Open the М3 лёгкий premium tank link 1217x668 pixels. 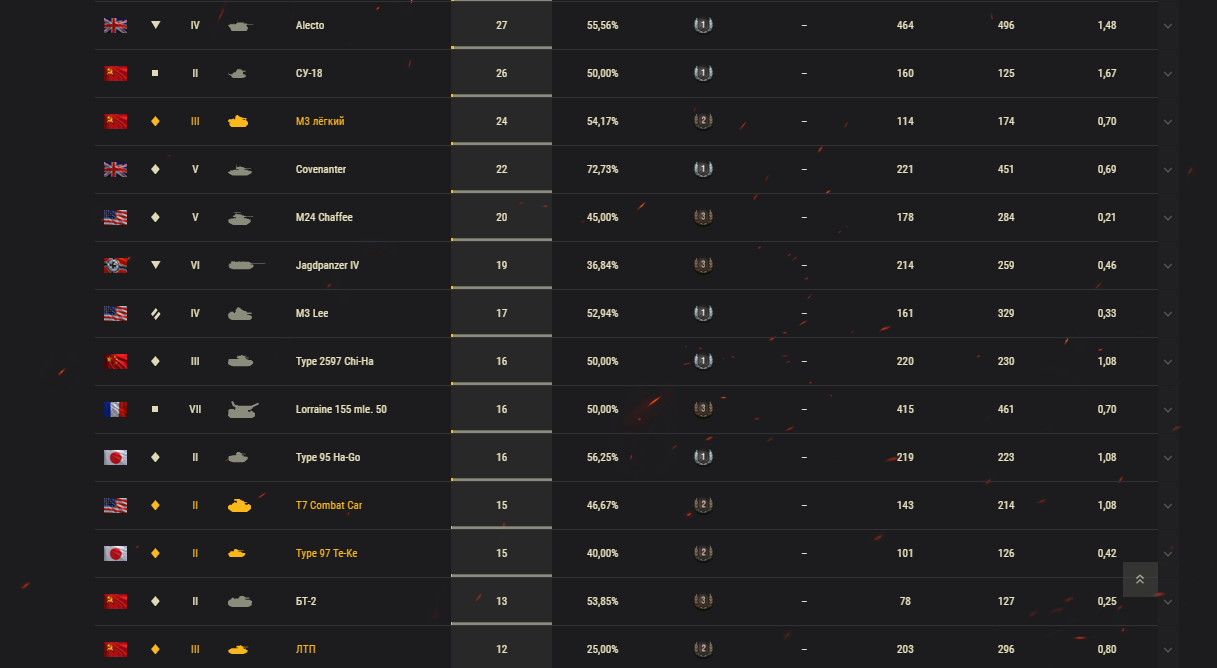coord(320,121)
